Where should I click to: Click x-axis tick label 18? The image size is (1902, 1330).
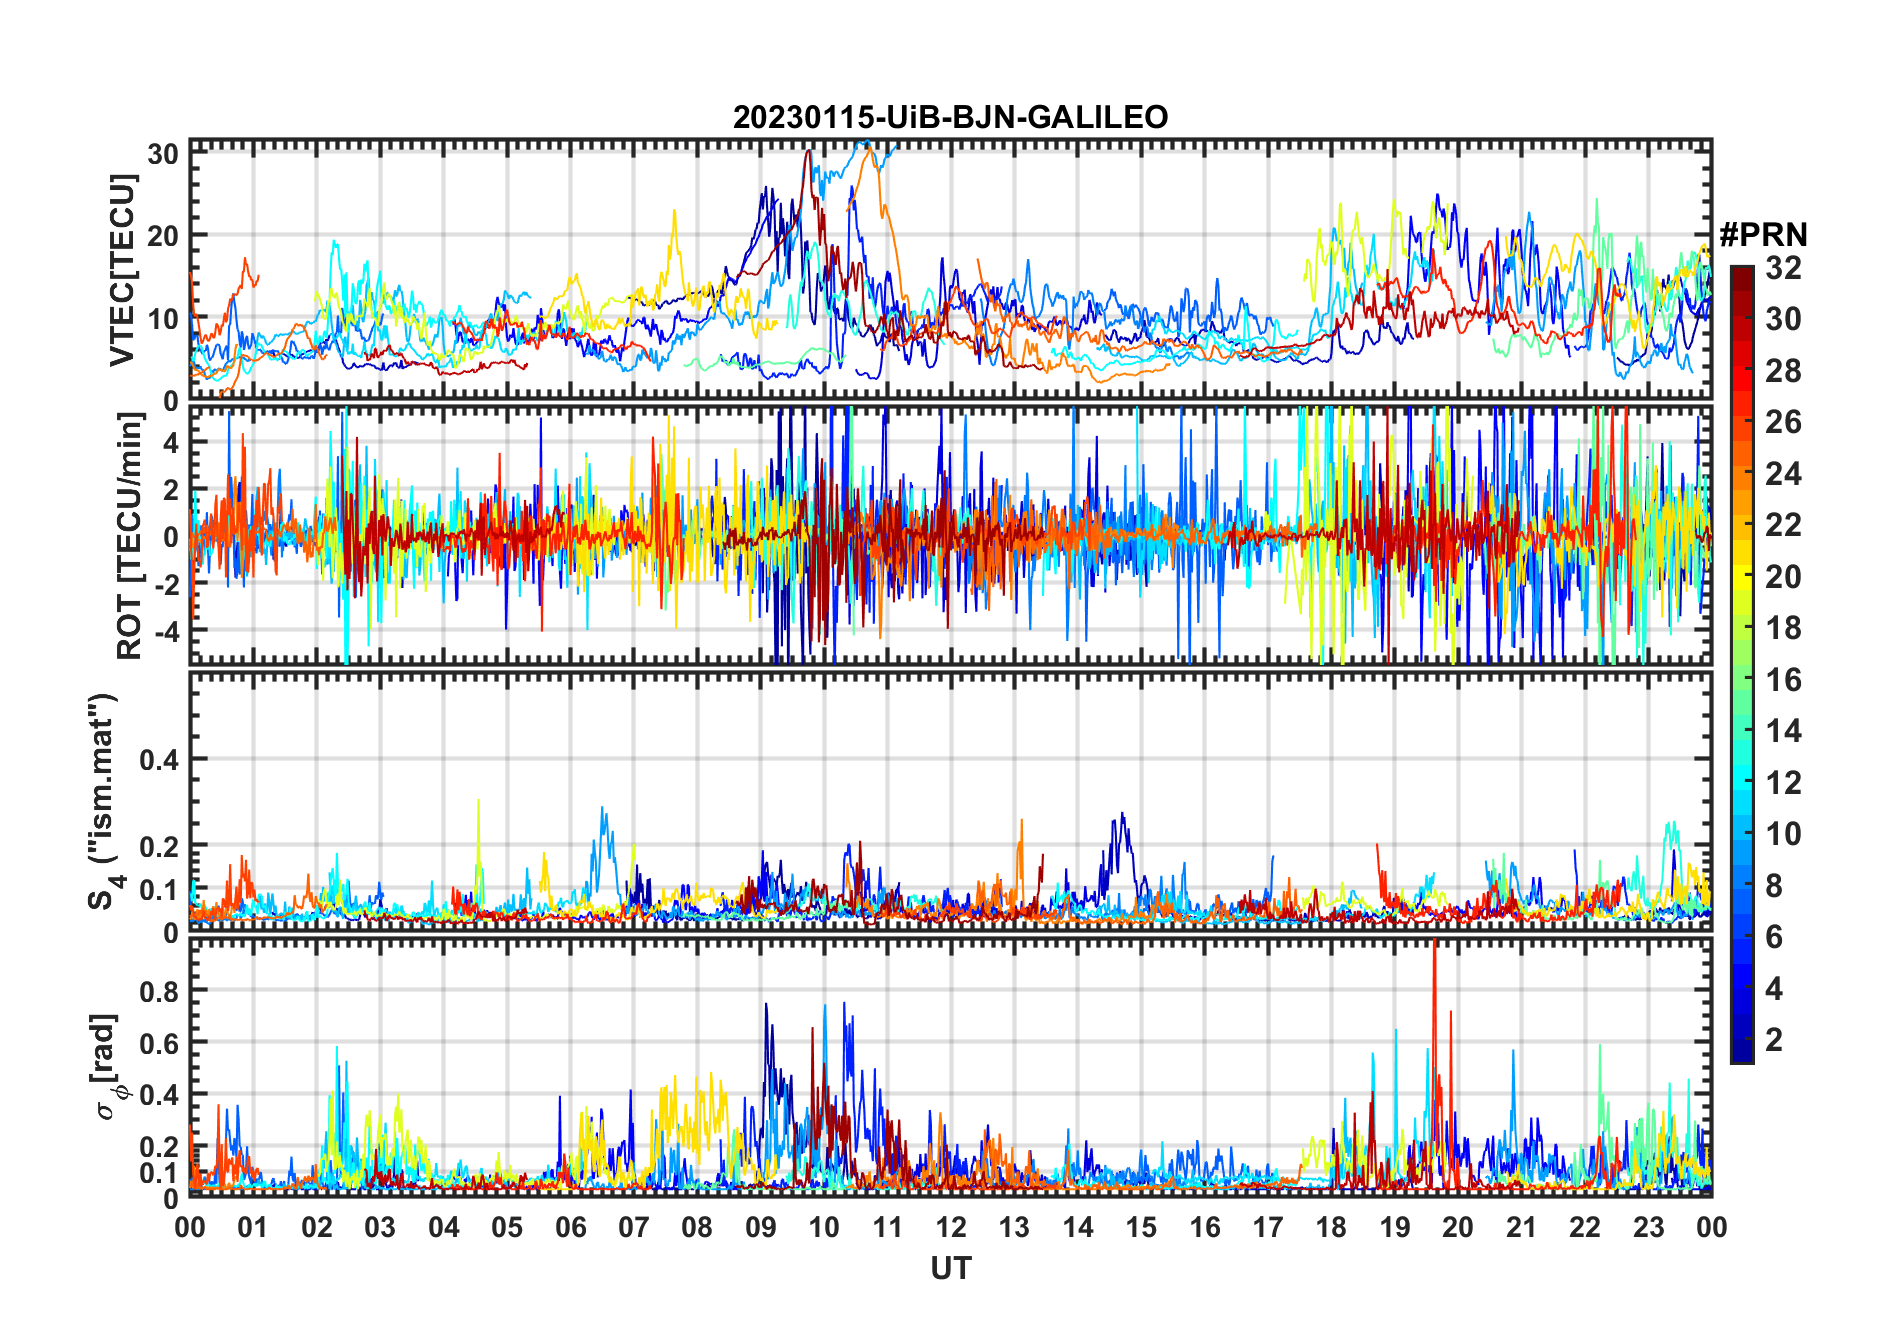click(1331, 1227)
